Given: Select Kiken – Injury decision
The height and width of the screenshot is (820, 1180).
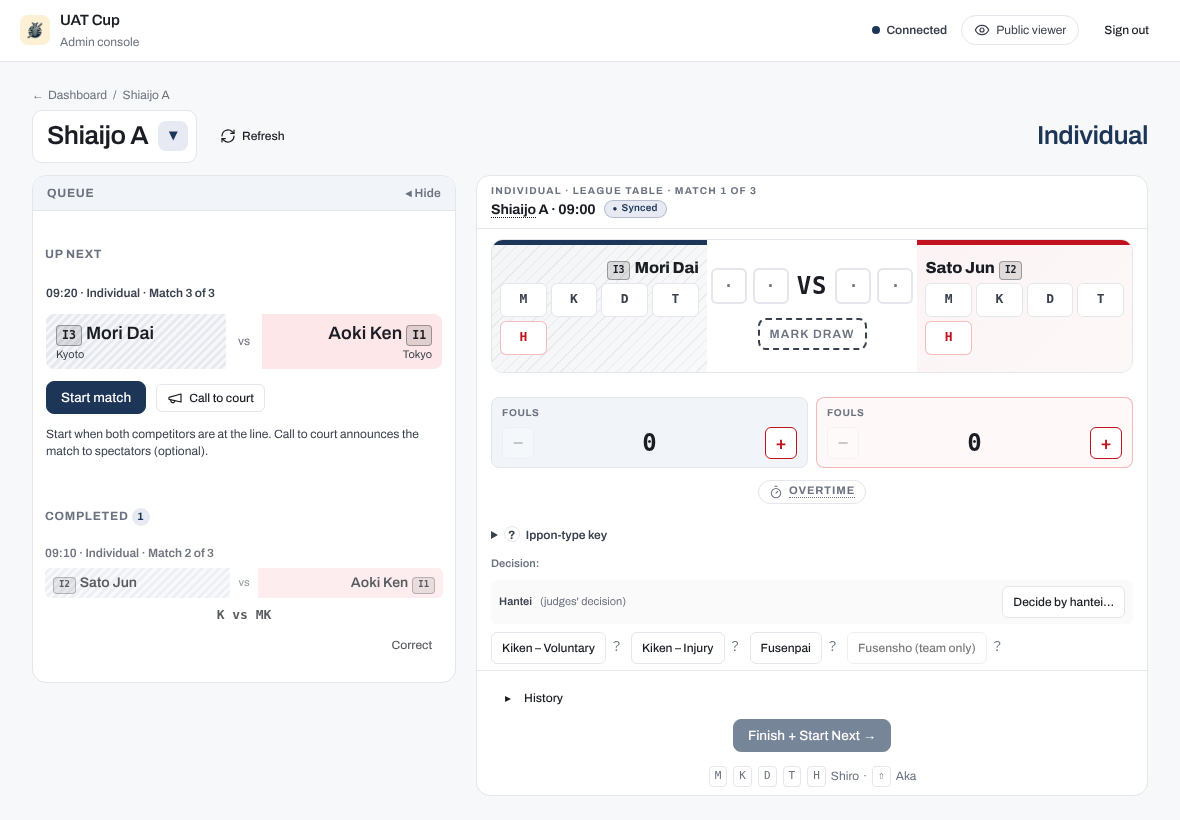Looking at the screenshot, I should (x=677, y=648).
